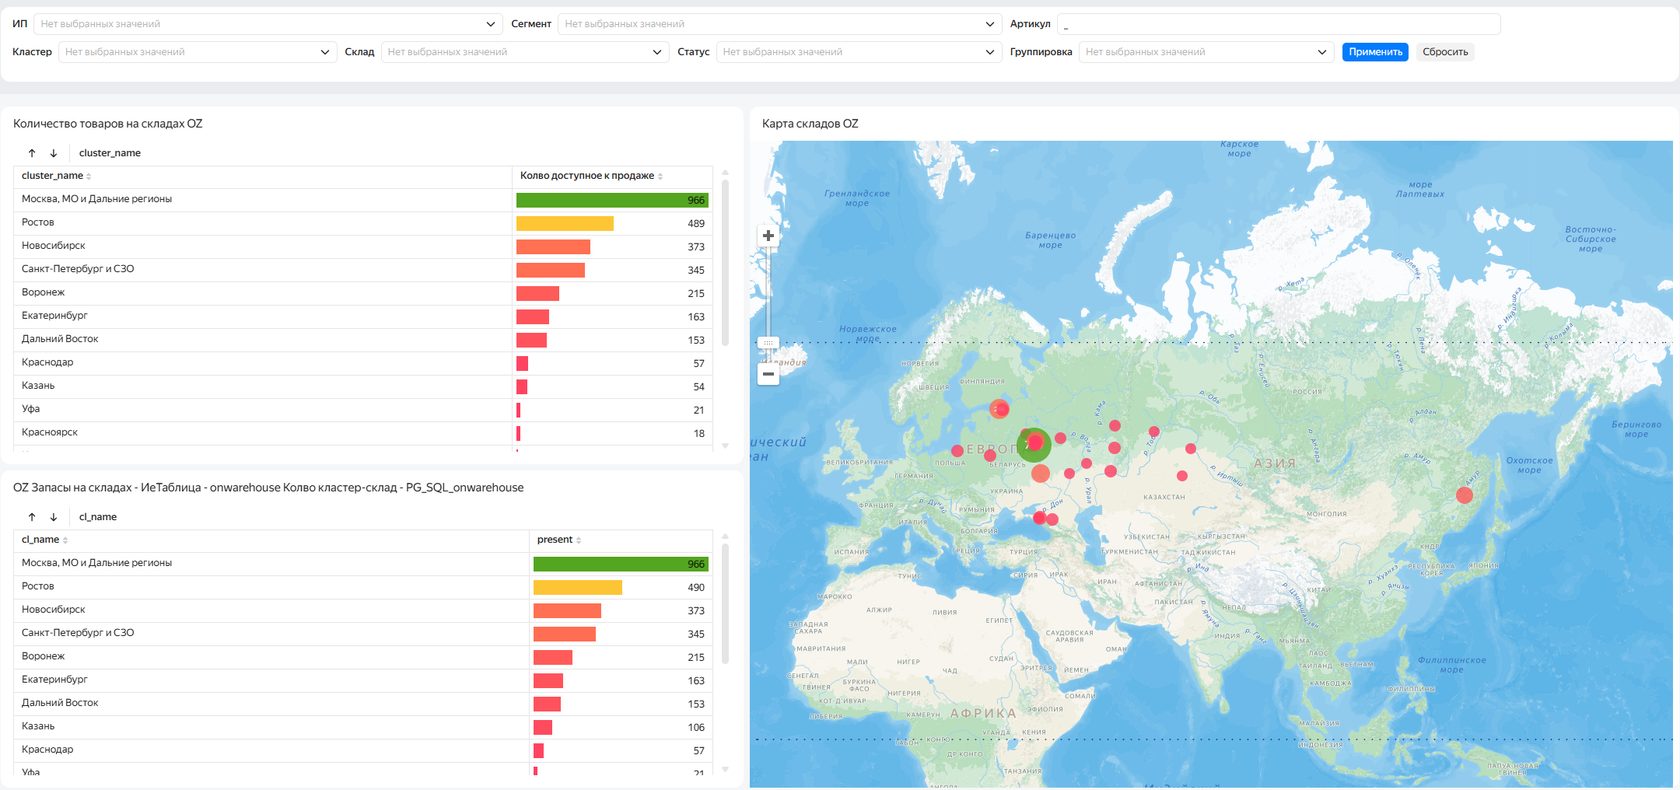The width and height of the screenshot is (1680, 790).
Task: Open the Сегмент filter dropdown
Action: [x=779, y=24]
